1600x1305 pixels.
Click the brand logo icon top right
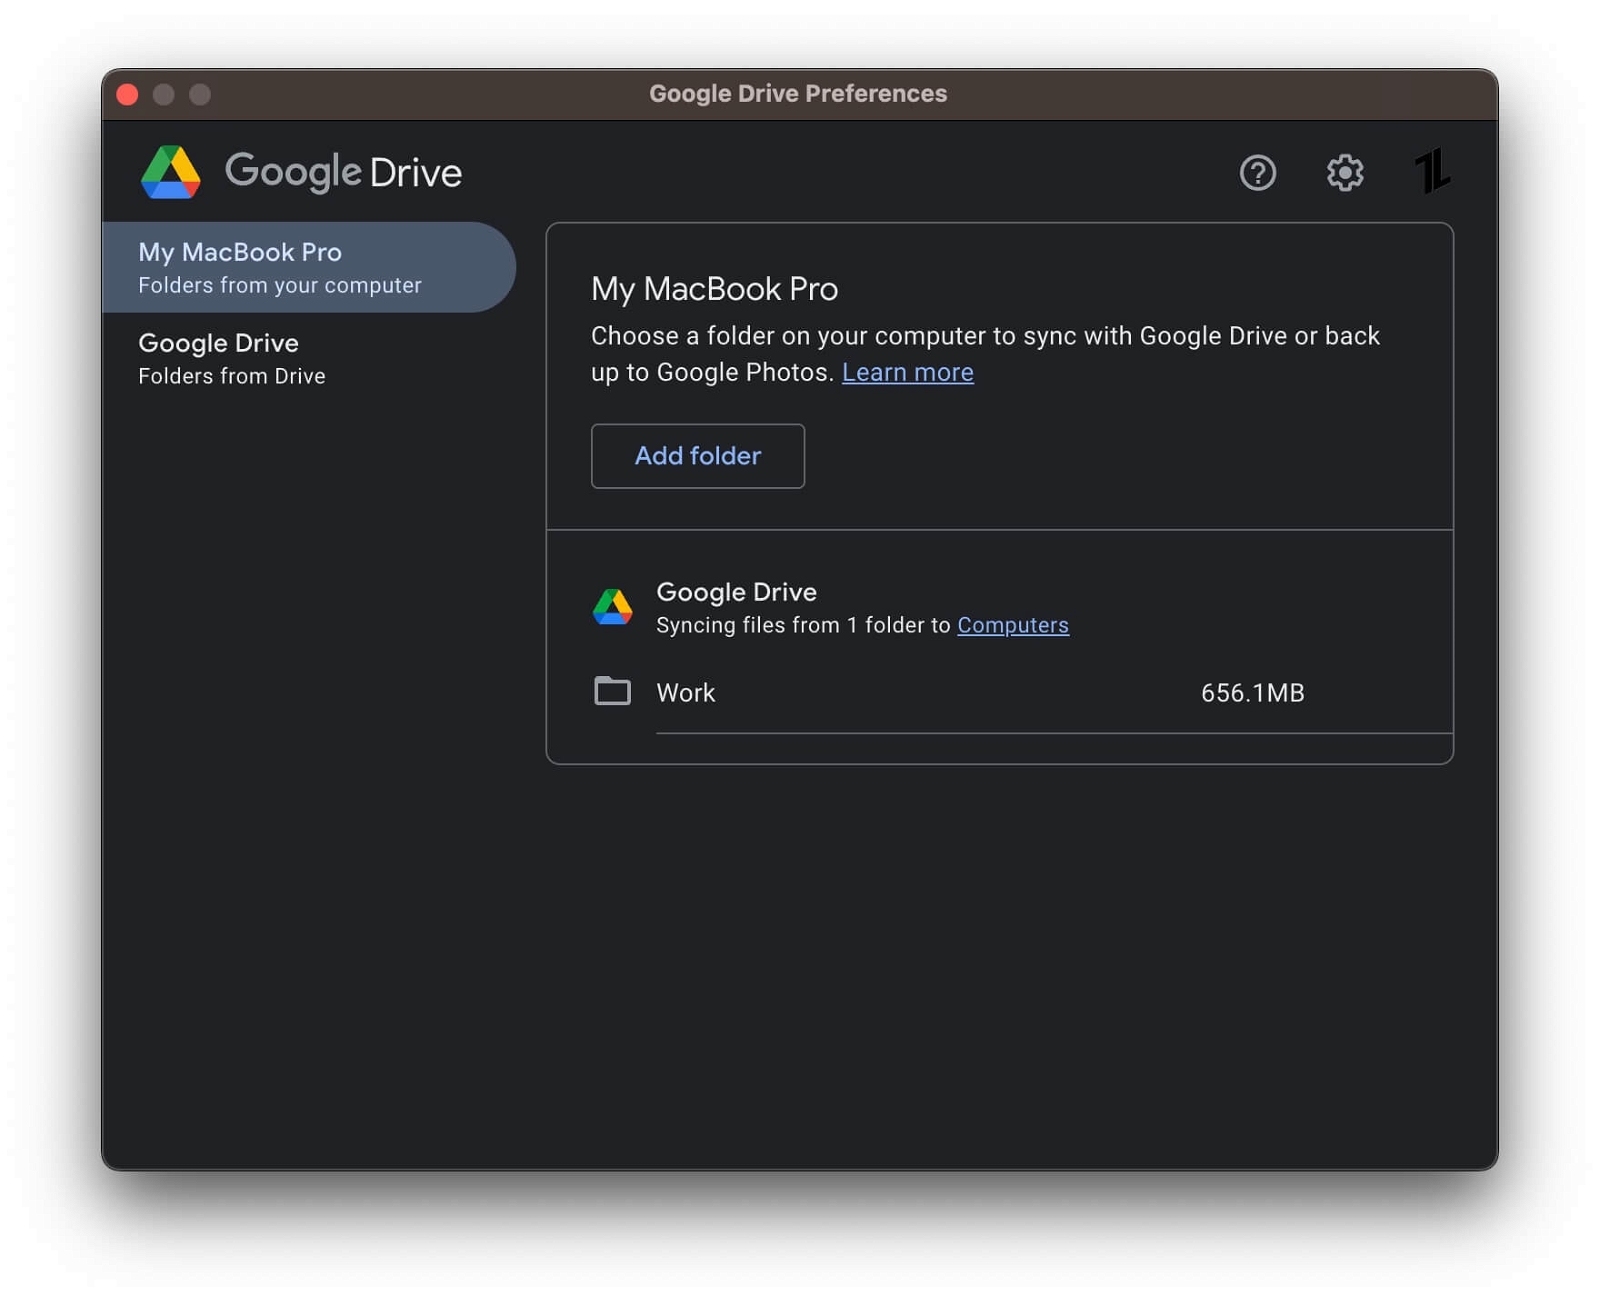pos(1434,172)
